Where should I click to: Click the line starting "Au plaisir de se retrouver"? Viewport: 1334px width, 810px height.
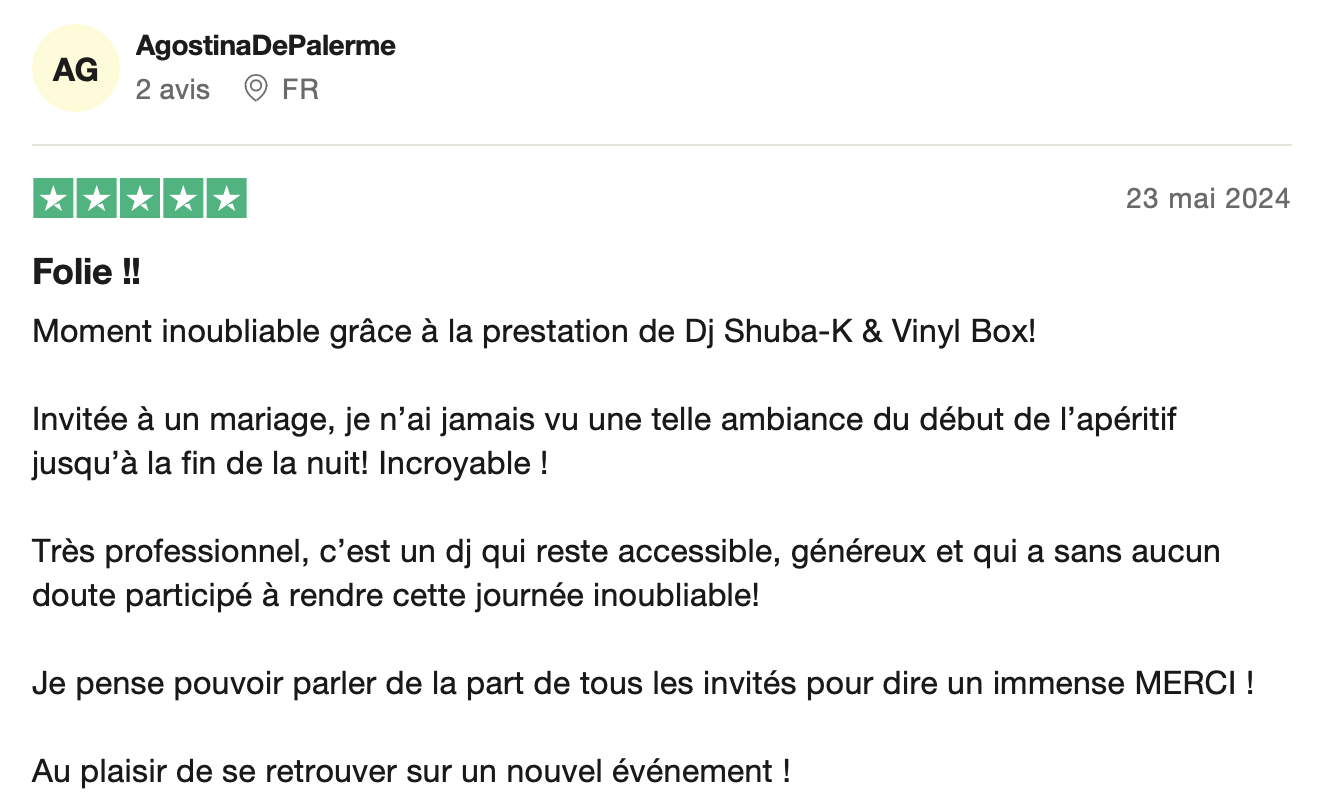point(411,772)
